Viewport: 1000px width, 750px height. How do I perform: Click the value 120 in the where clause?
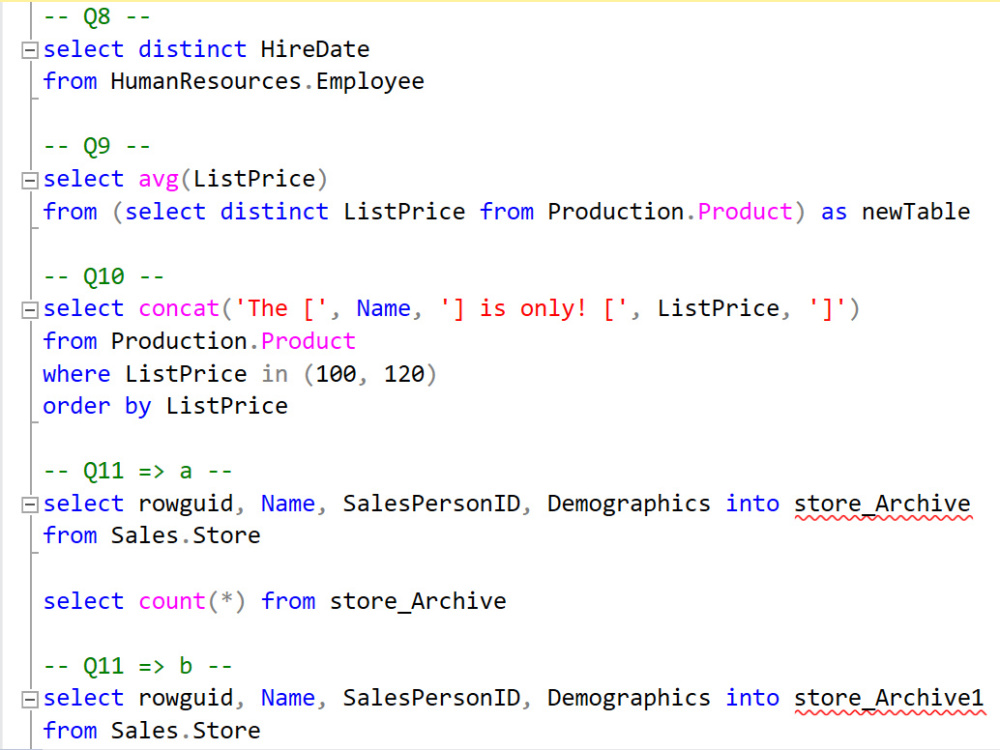[404, 374]
